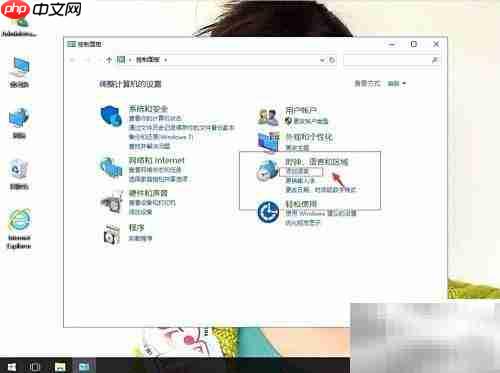Click the change date, time or number formats link
The height and width of the screenshot is (373, 500).
pyautogui.click(x=321, y=190)
